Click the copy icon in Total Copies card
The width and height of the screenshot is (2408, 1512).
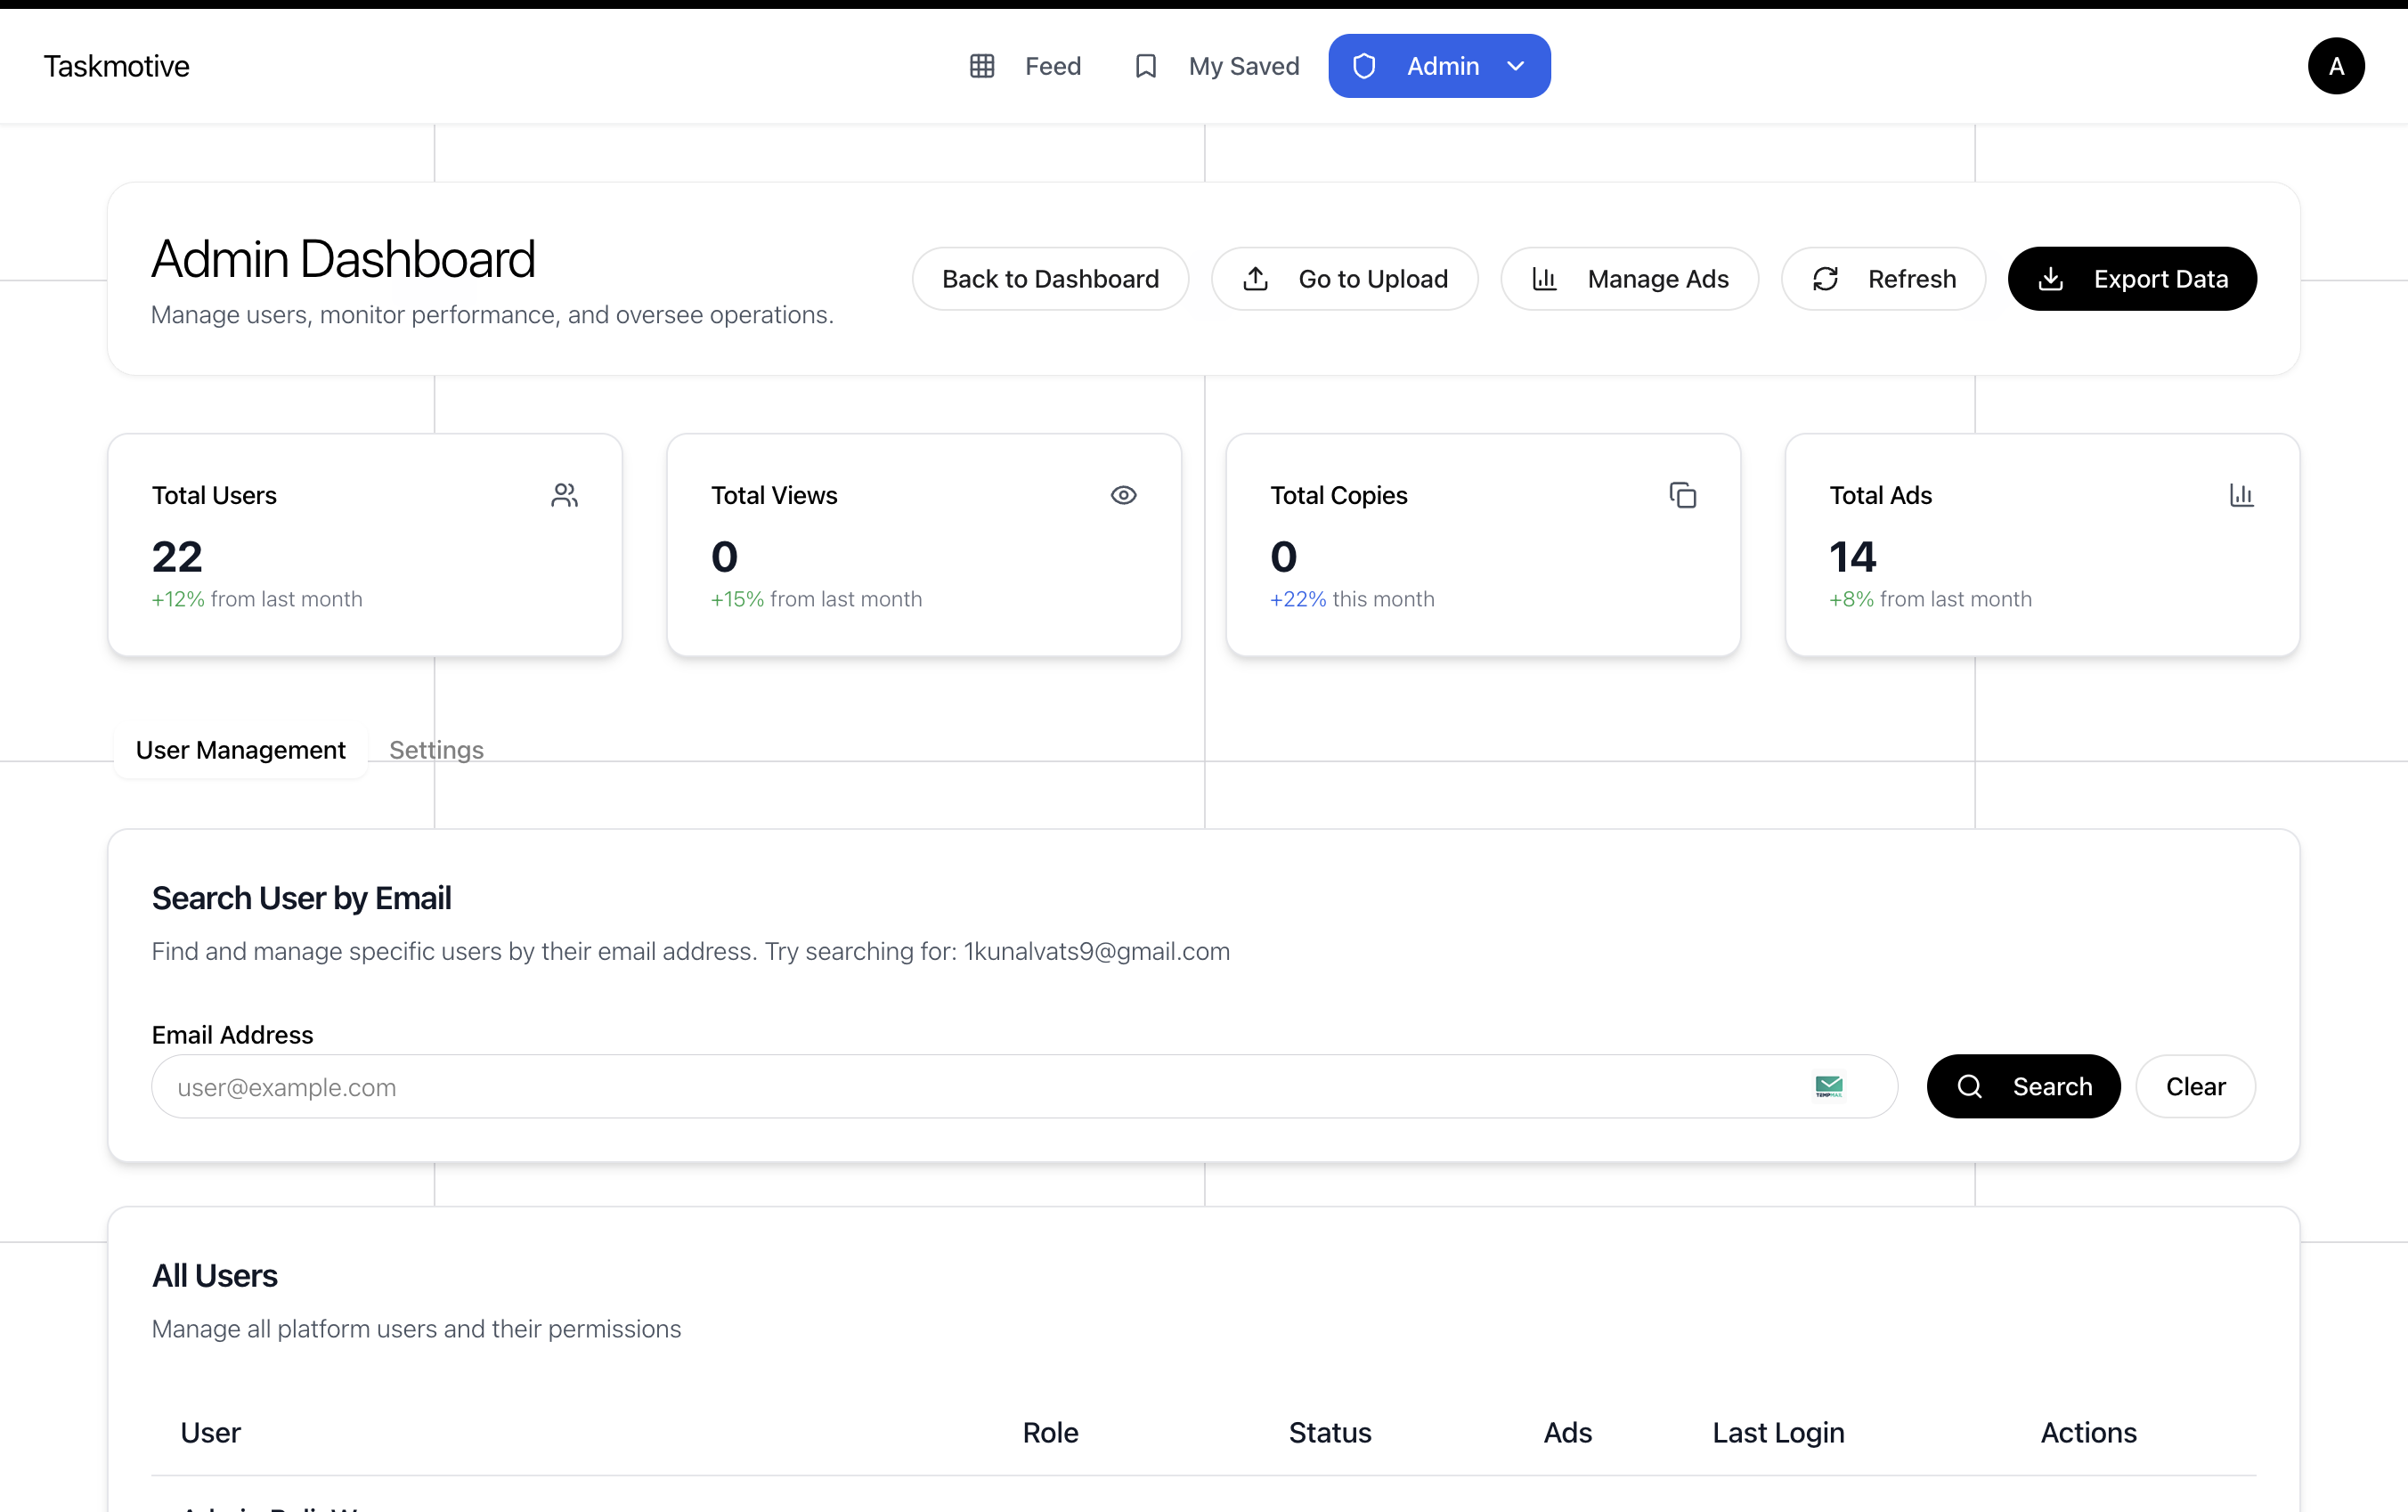[1682, 495]
